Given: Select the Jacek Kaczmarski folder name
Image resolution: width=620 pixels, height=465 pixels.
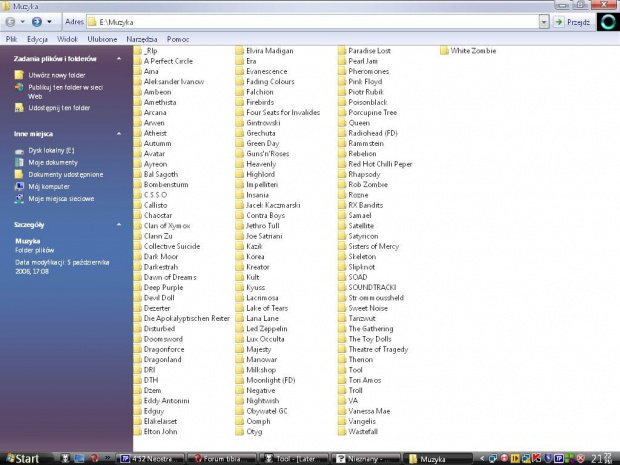Looking at the screenshot, I should [x=273, y=205].
